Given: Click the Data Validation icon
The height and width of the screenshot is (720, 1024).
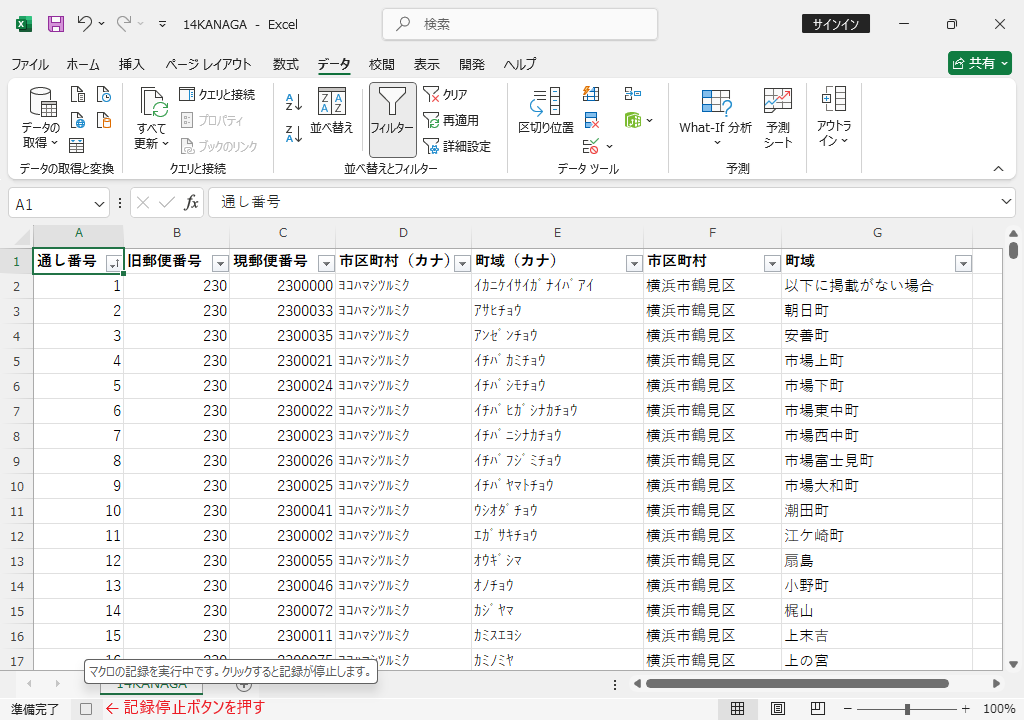Looking at the screenshot, I should click(x=590, y=146).
